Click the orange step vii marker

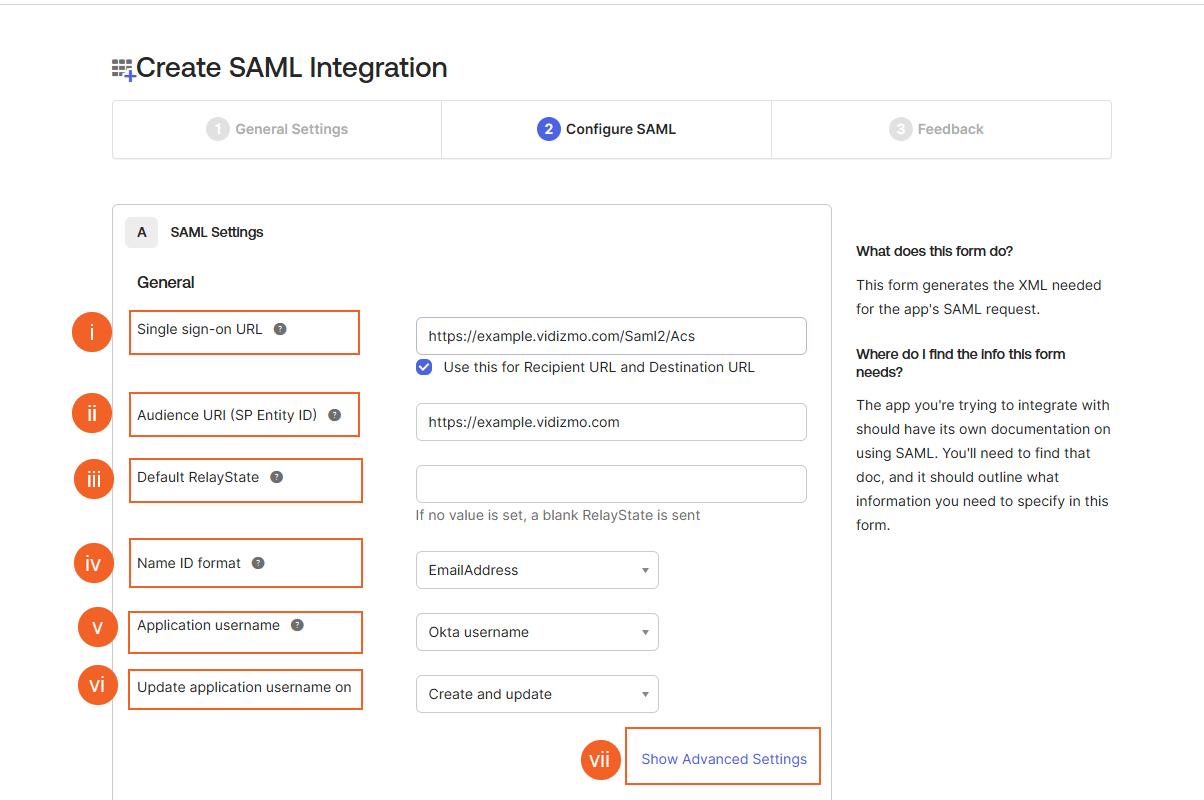point(599,760)
